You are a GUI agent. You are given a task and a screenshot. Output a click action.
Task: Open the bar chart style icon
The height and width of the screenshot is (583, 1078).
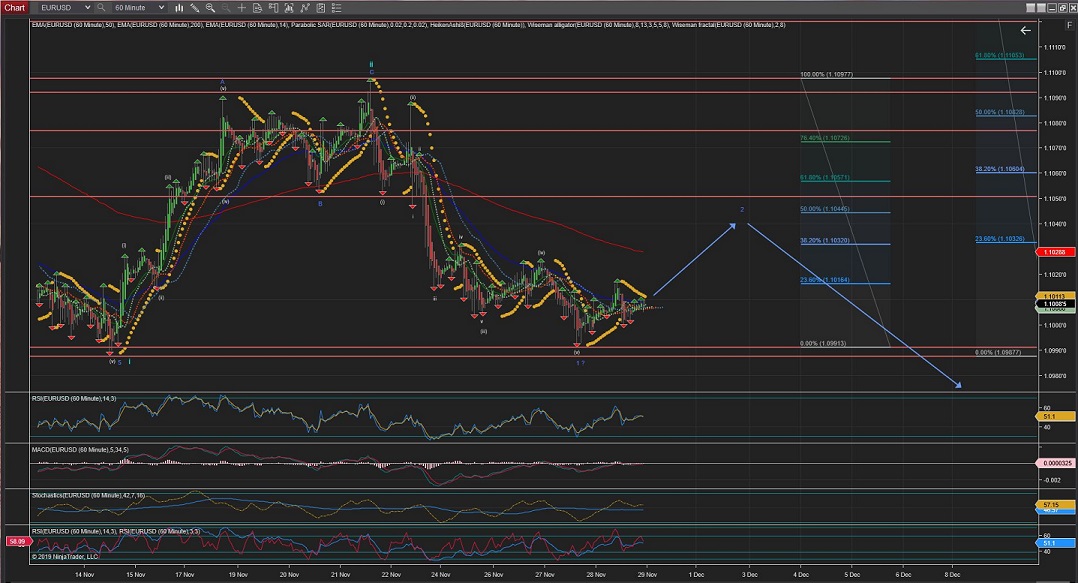click(x=179, y=8)
